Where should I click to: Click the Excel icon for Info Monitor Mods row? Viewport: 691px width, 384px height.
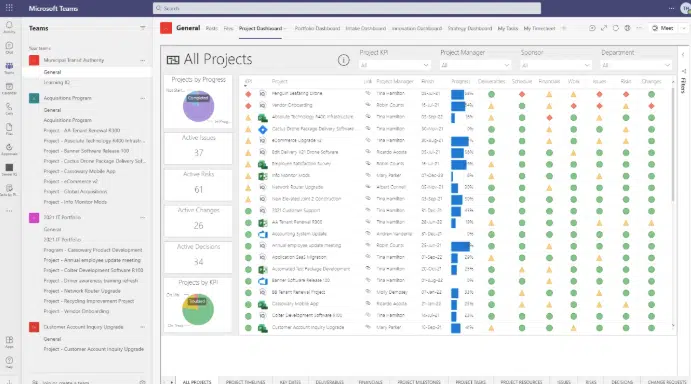[263, 175]
